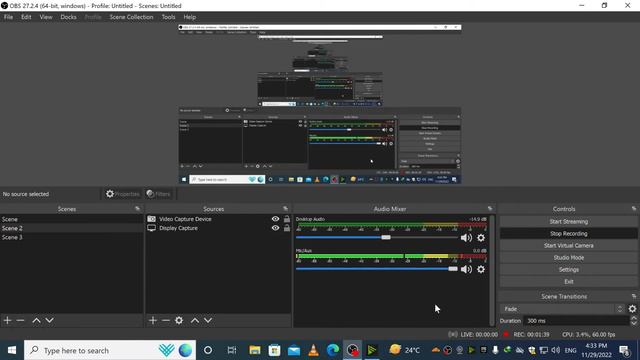Open VLC from the taskbar
Viewport: 640px width, 360px height.
point(313,350)
